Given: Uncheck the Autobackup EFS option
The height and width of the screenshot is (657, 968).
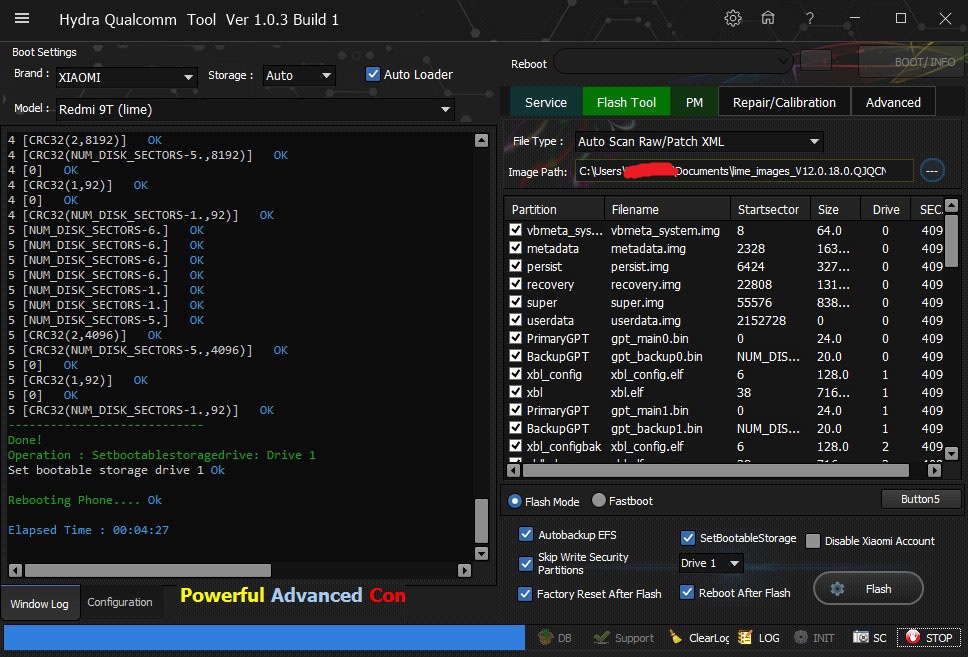Looking at the screenshot, I should (526, 534).
